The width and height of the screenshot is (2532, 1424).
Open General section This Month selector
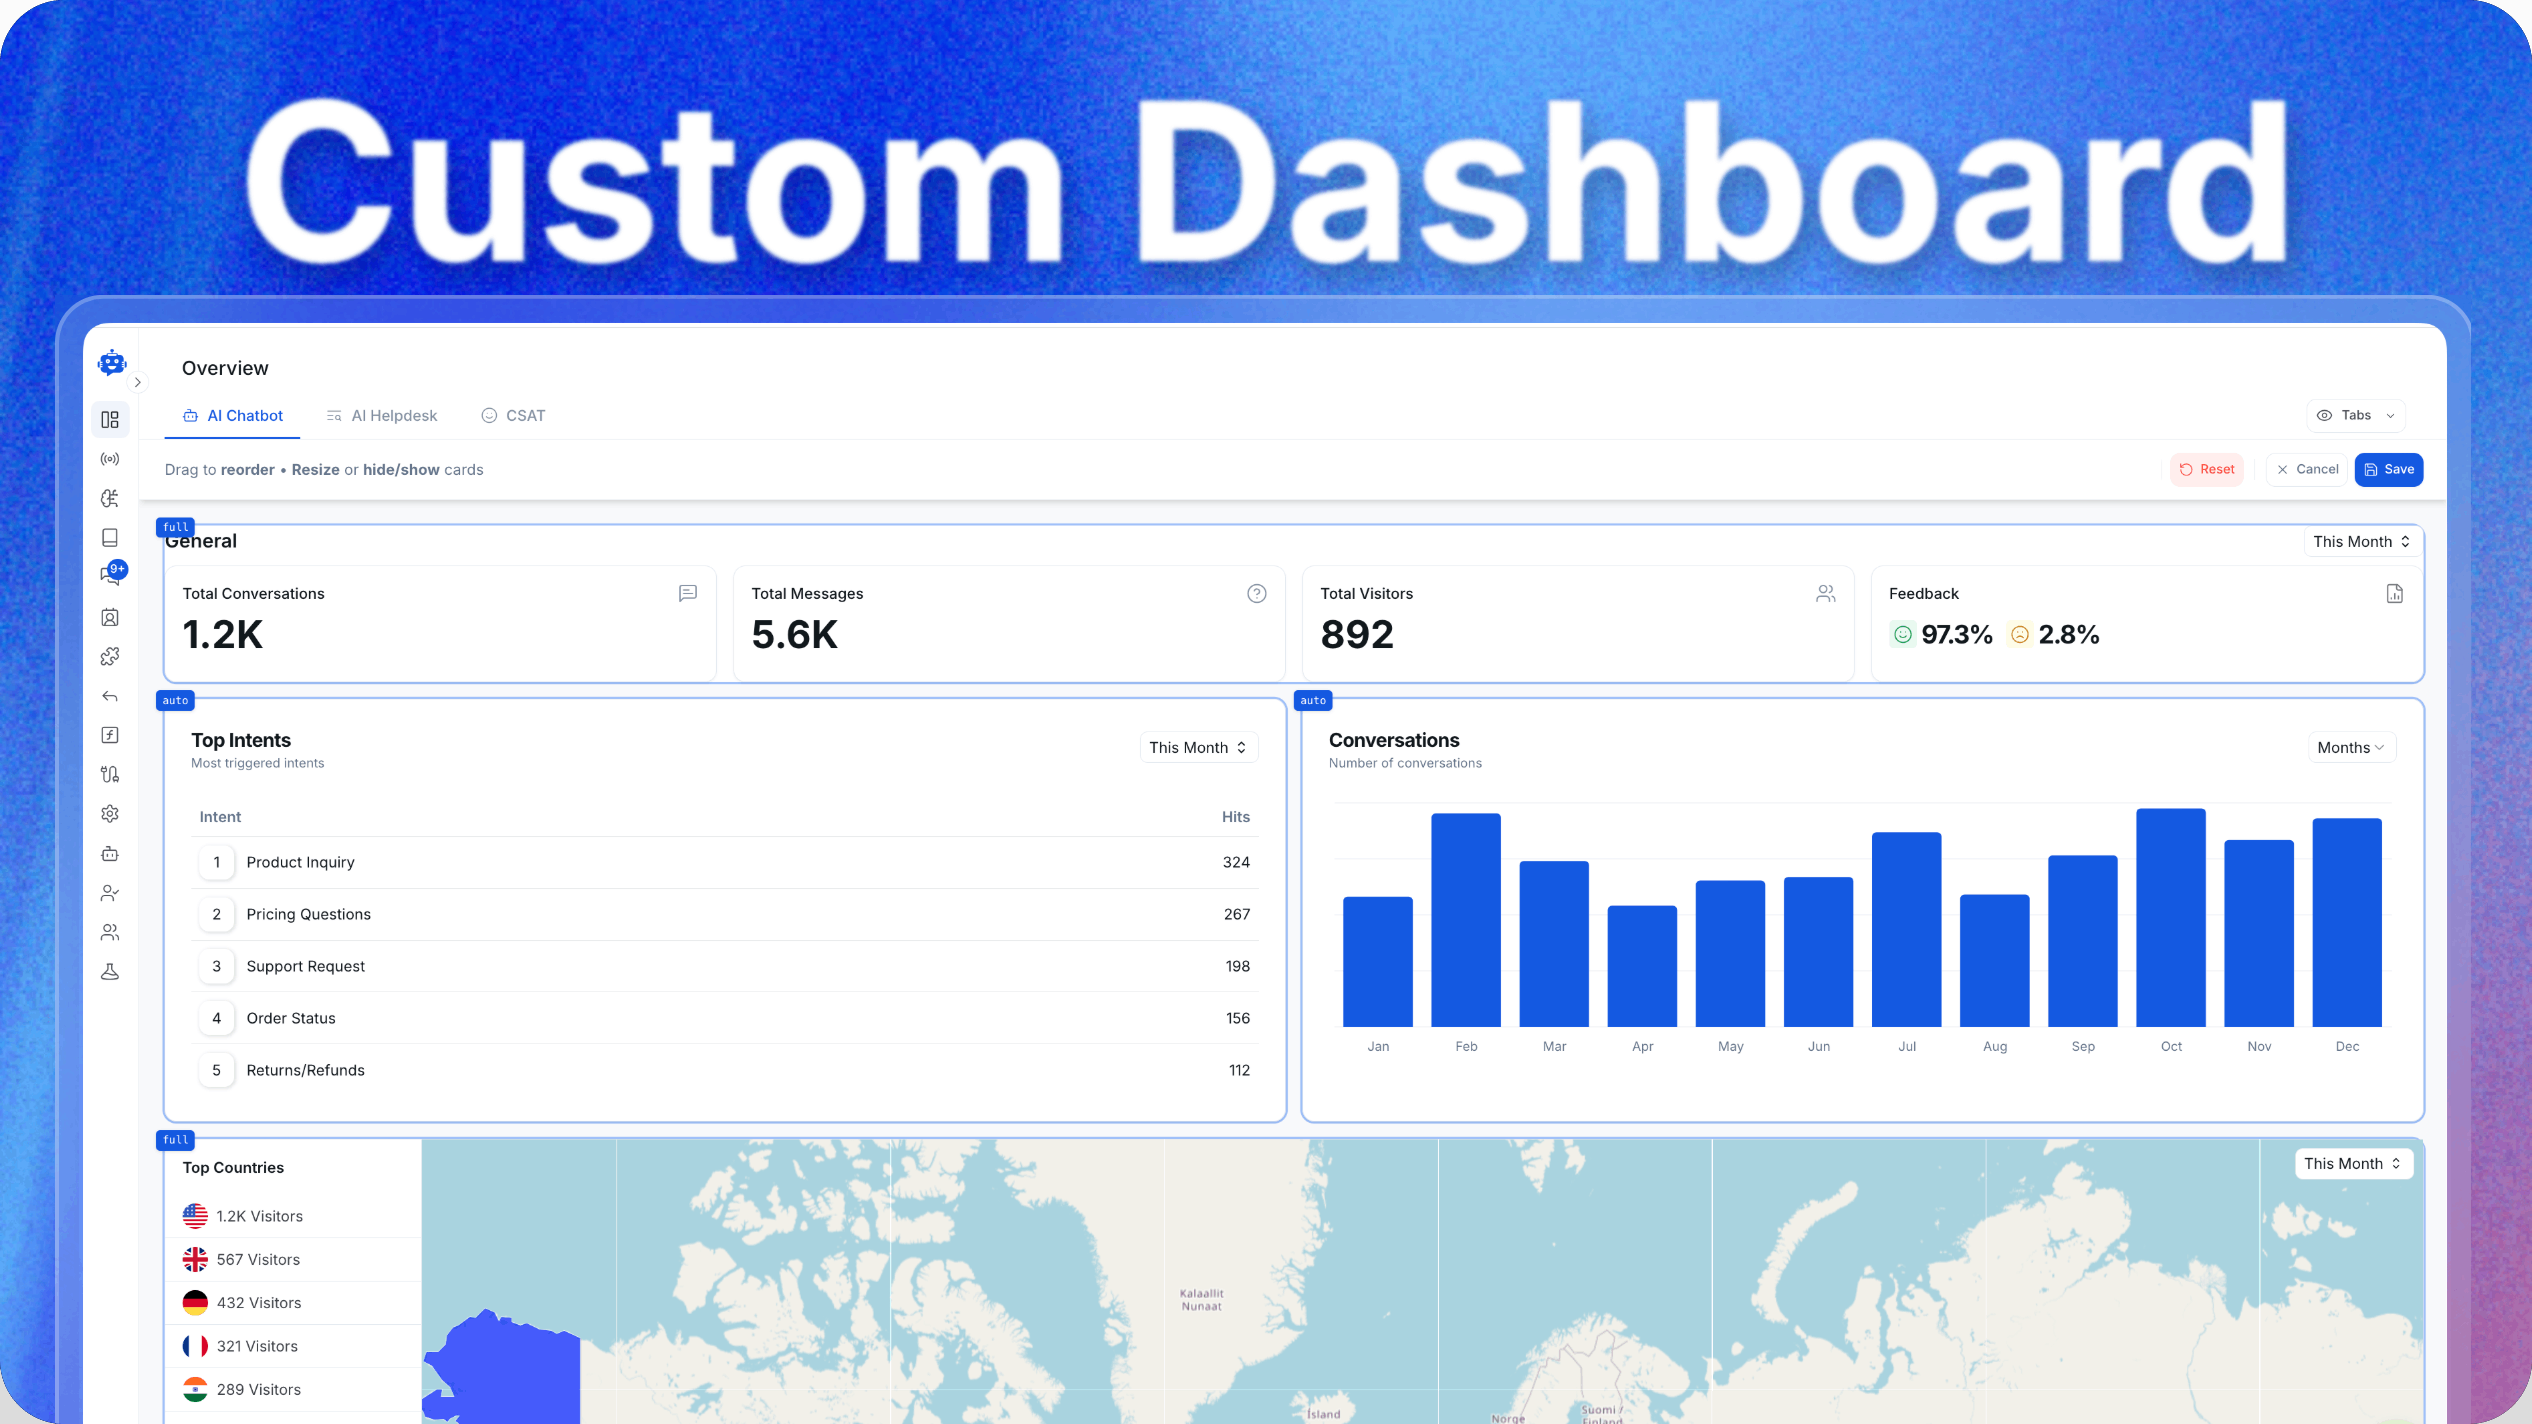click(x=2360, y=541)
